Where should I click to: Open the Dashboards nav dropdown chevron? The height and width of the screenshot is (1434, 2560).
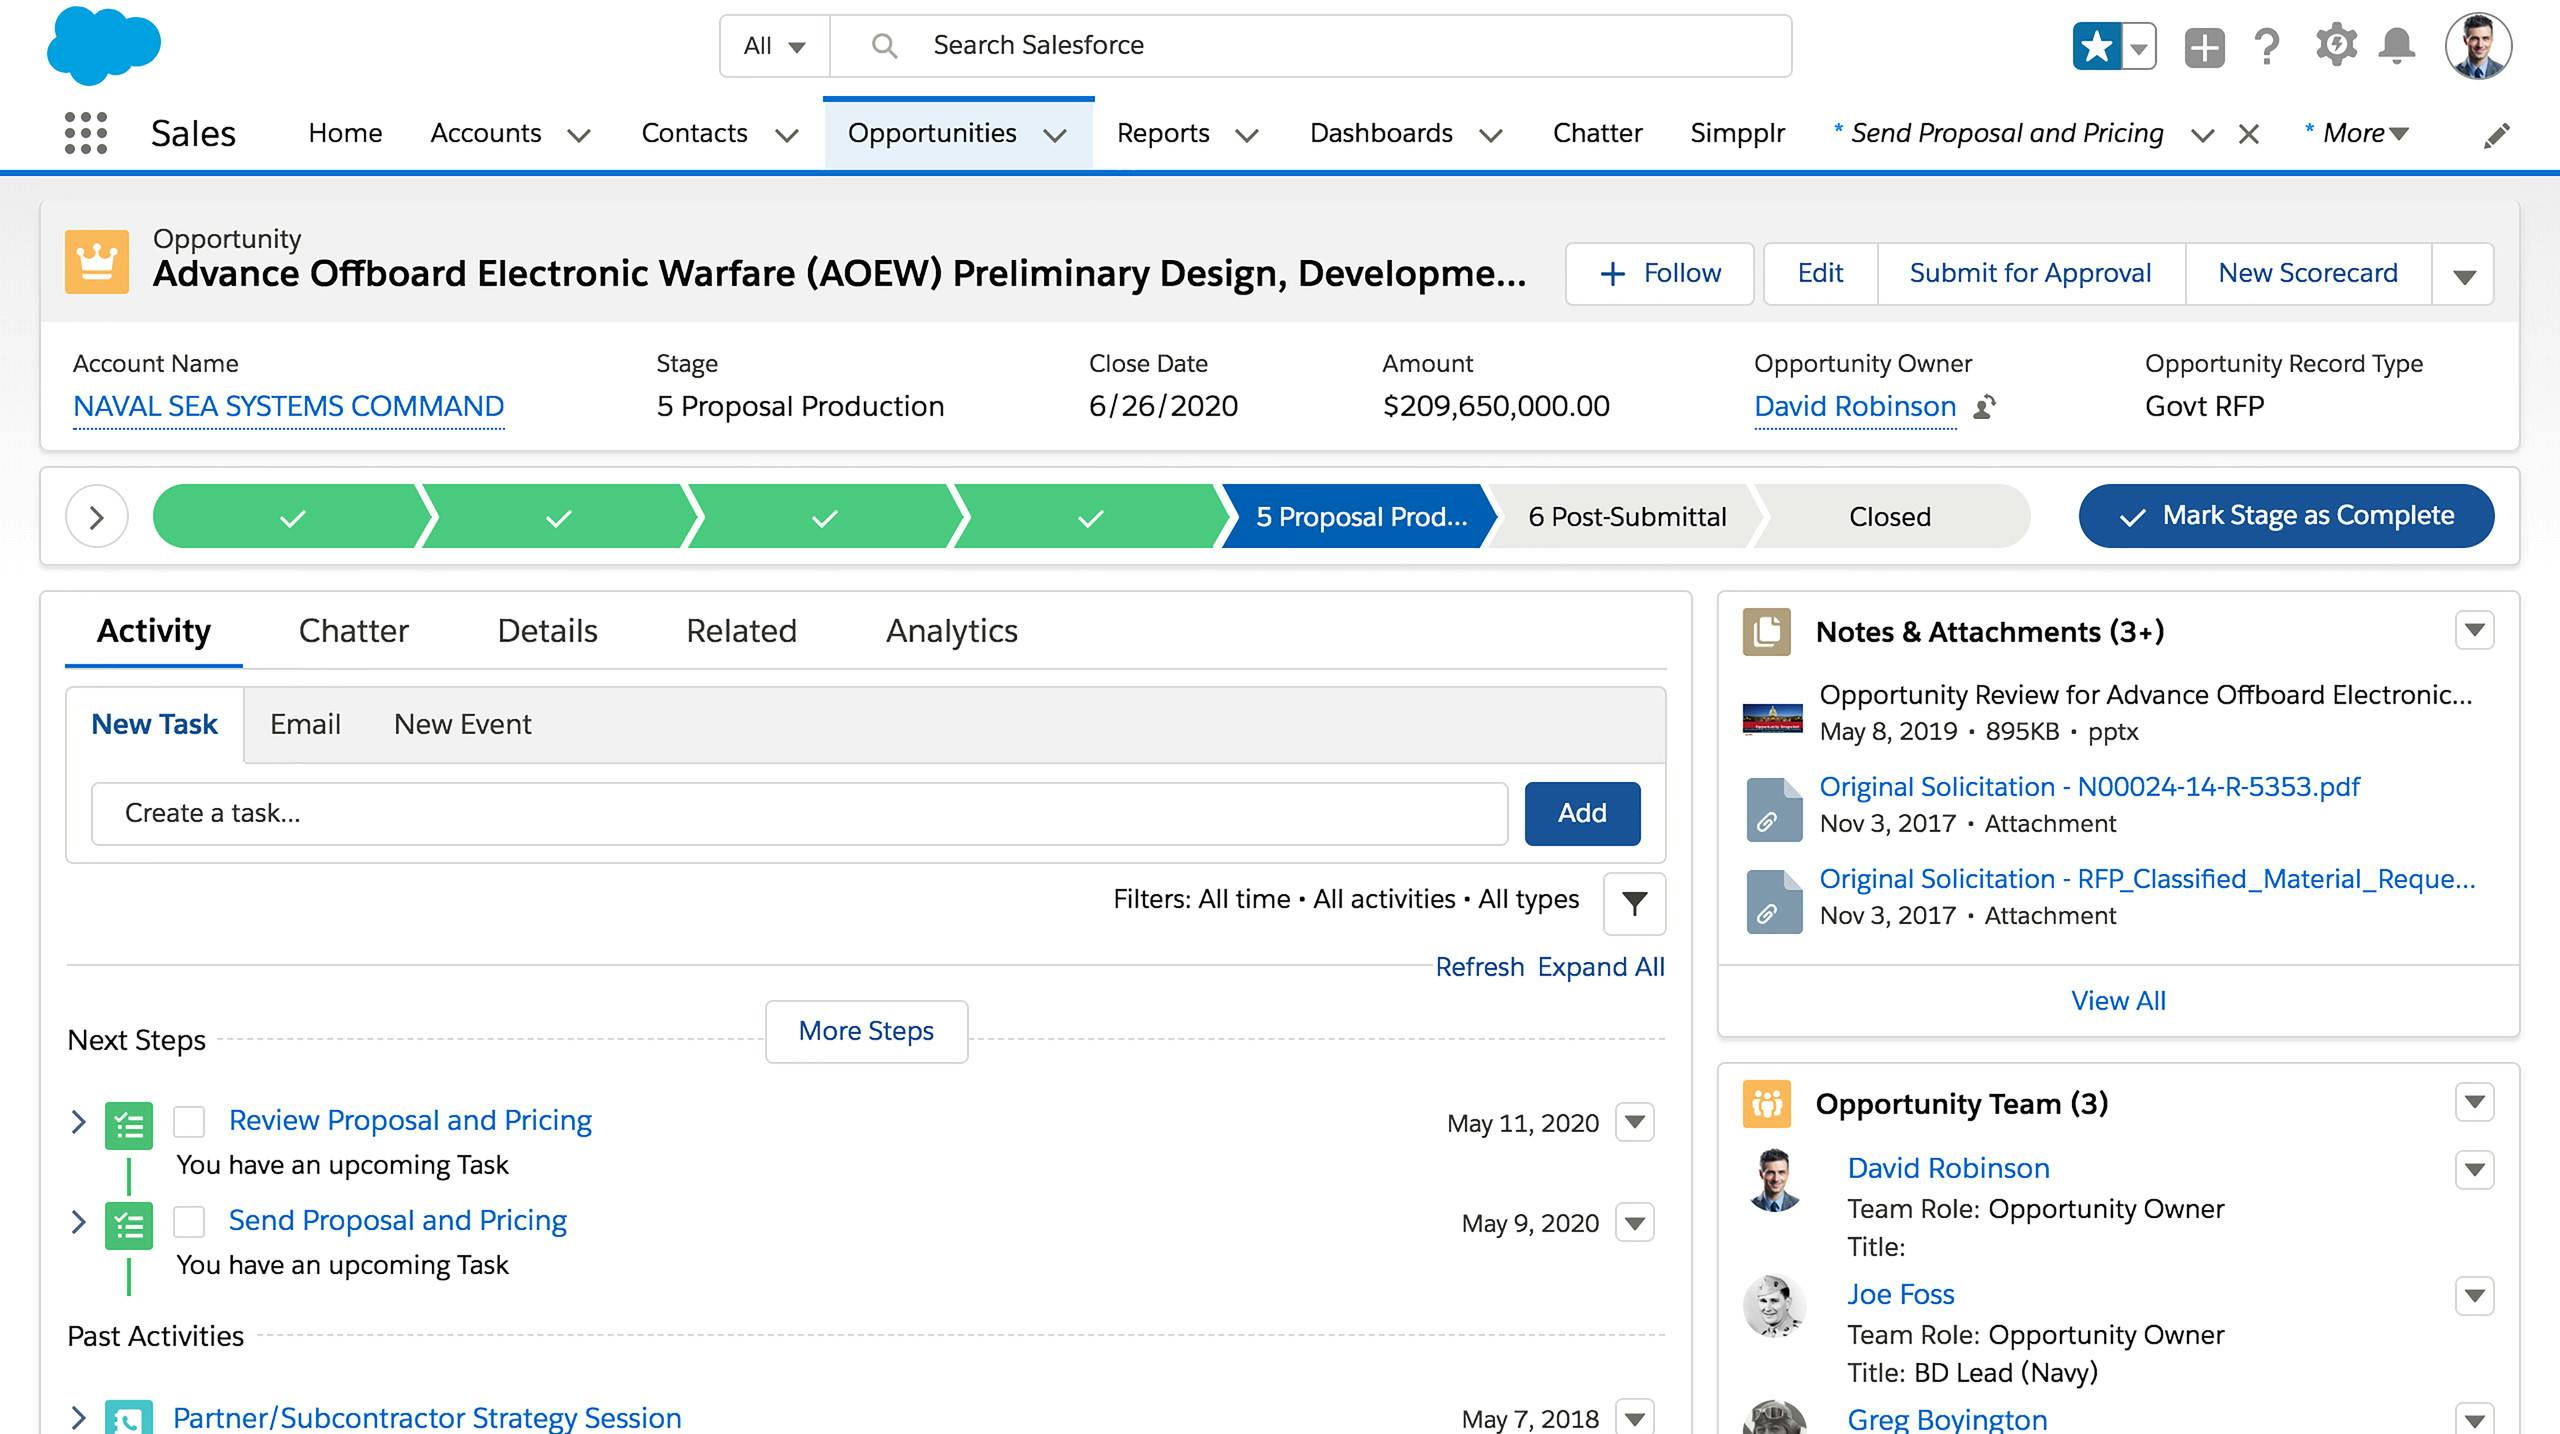(1491, 135)
